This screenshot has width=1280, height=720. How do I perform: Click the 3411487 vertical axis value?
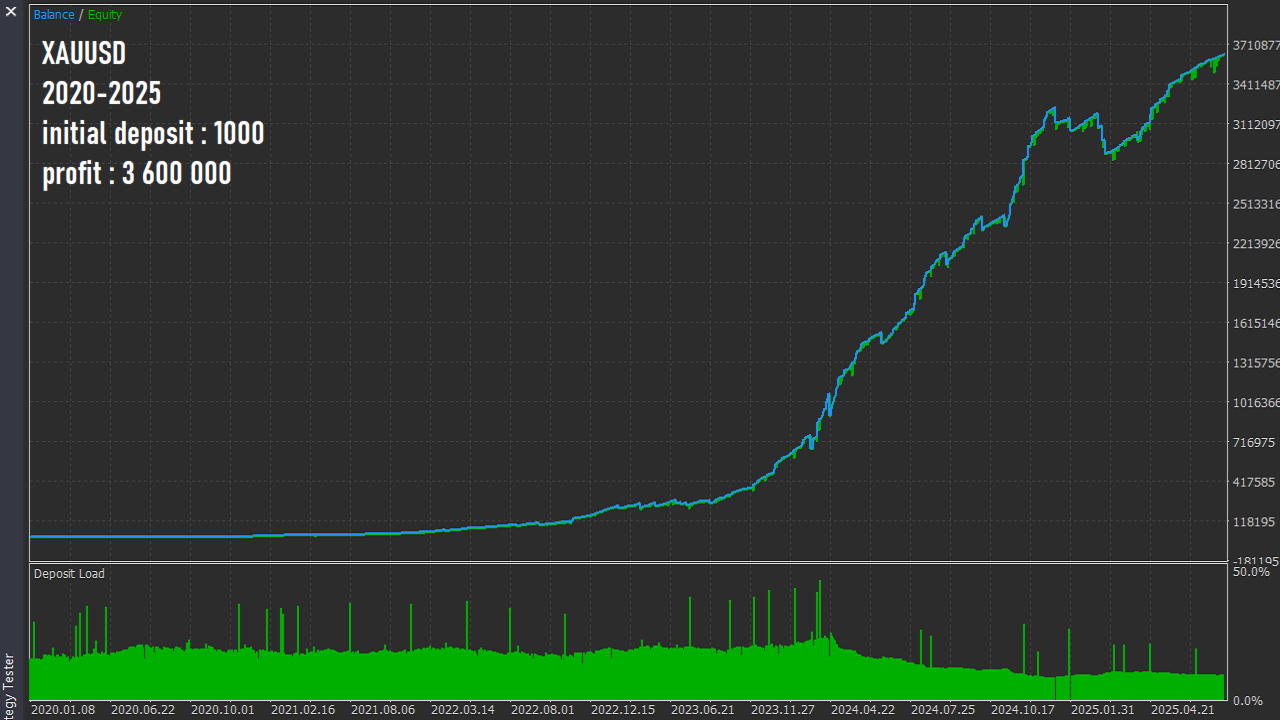[1256, 86]
